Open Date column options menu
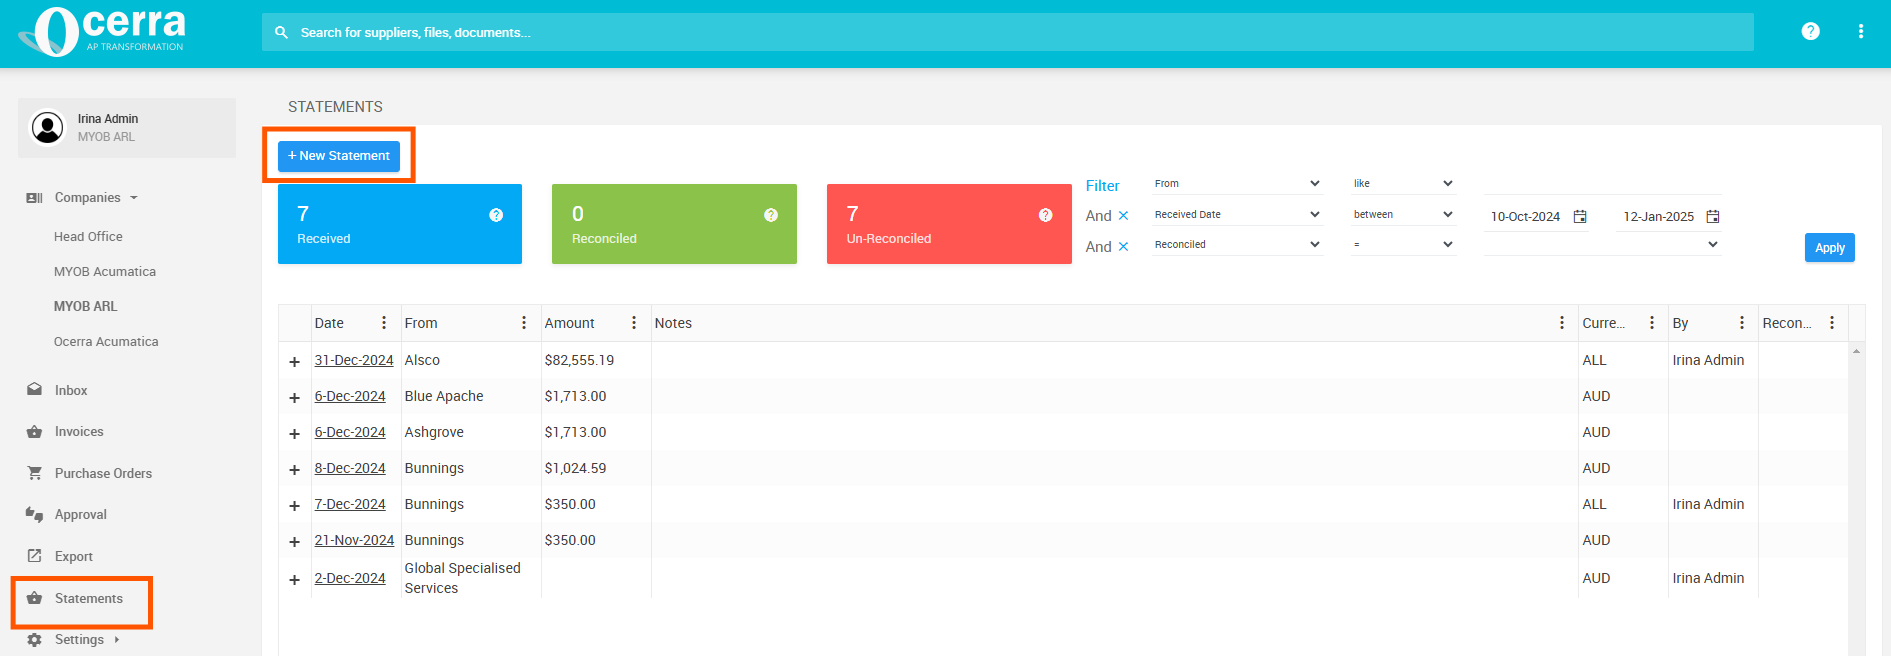Viewport: 1891px width, 656px height. click(384, 323)
